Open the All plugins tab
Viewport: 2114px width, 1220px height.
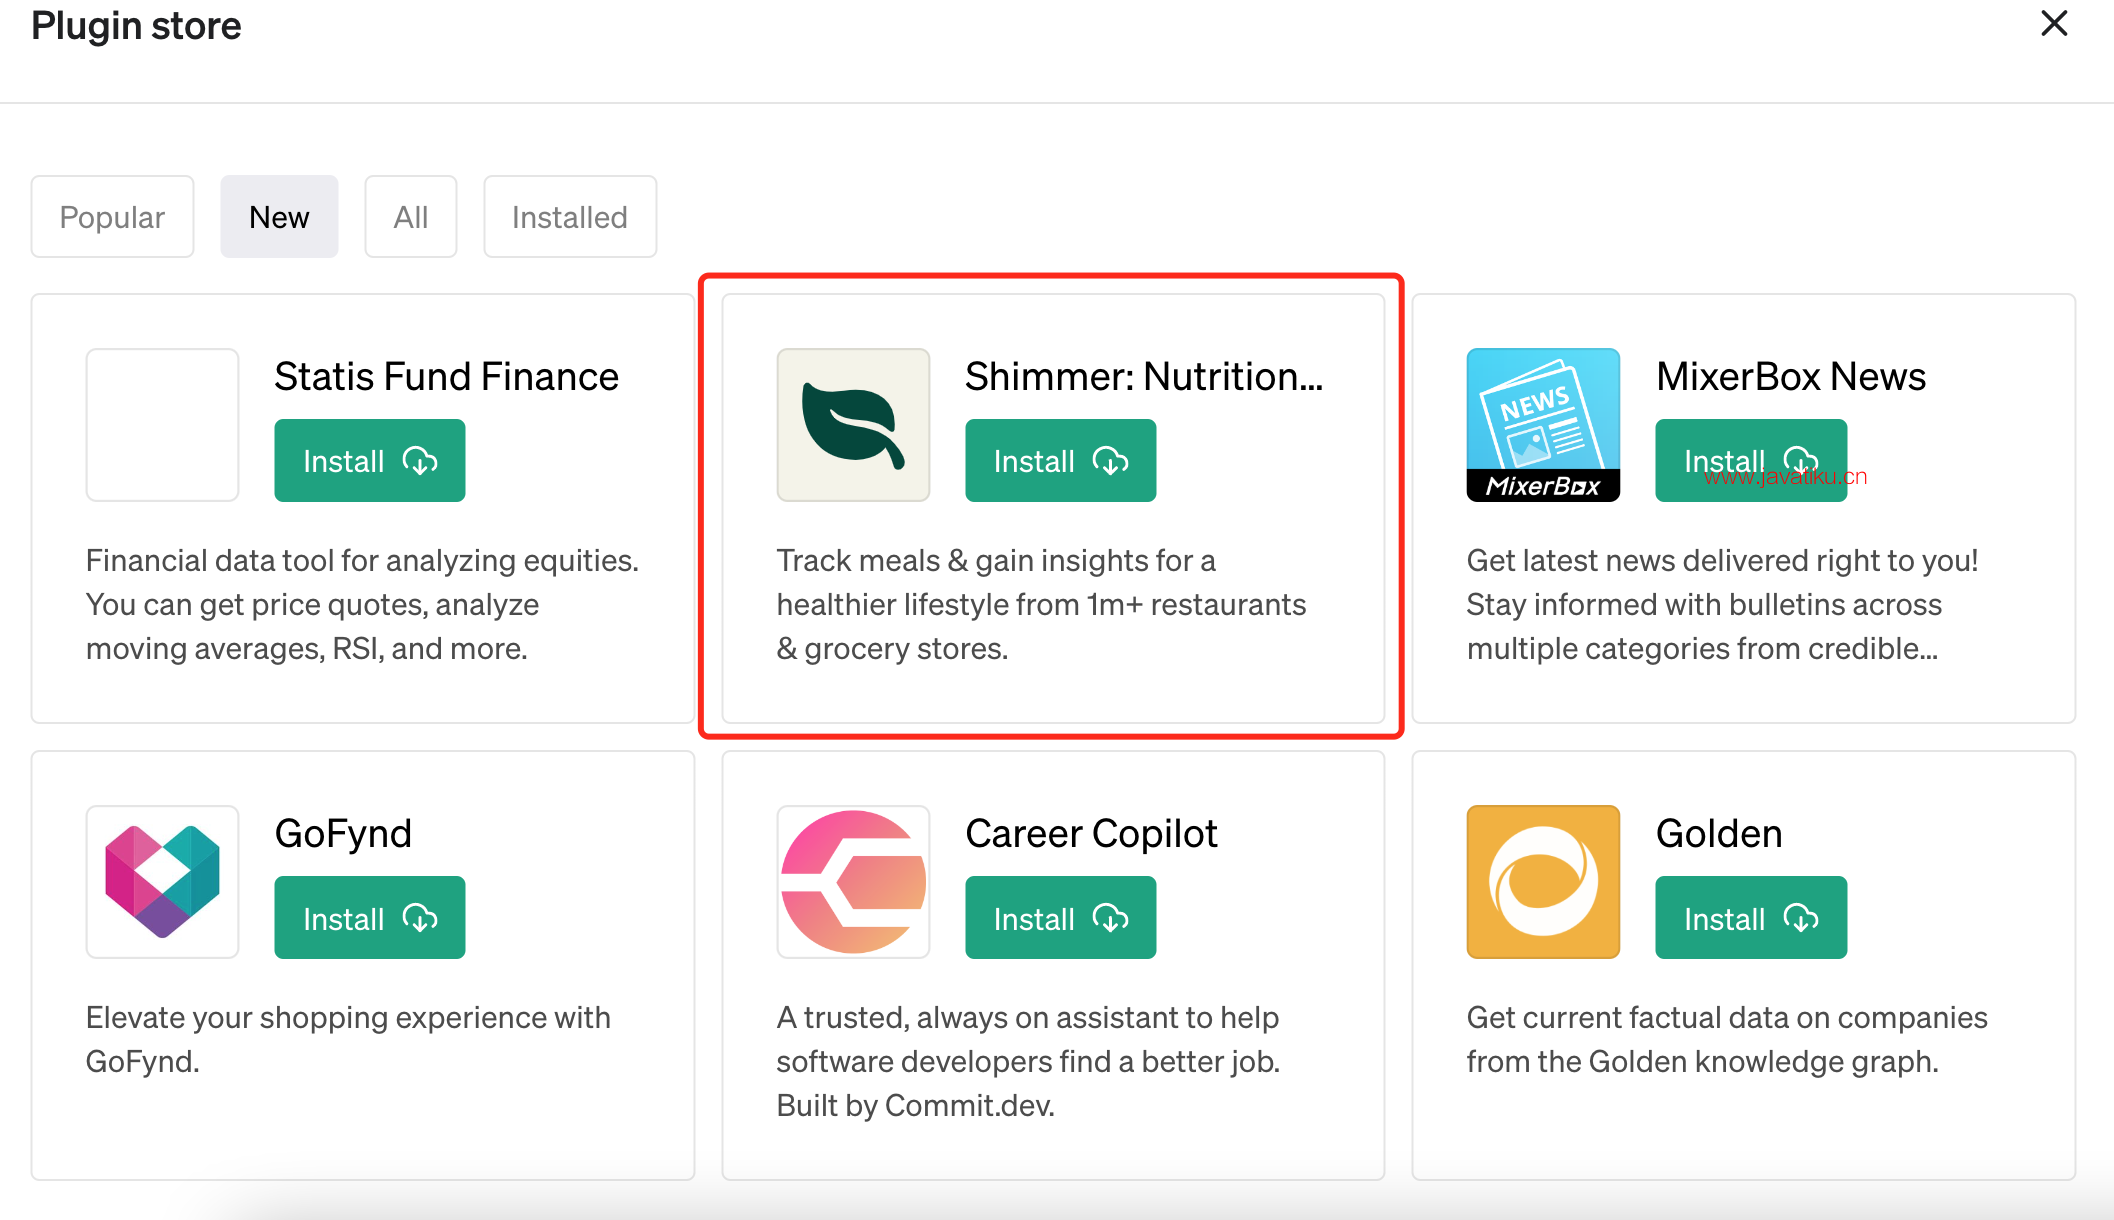tap(411, 217)
